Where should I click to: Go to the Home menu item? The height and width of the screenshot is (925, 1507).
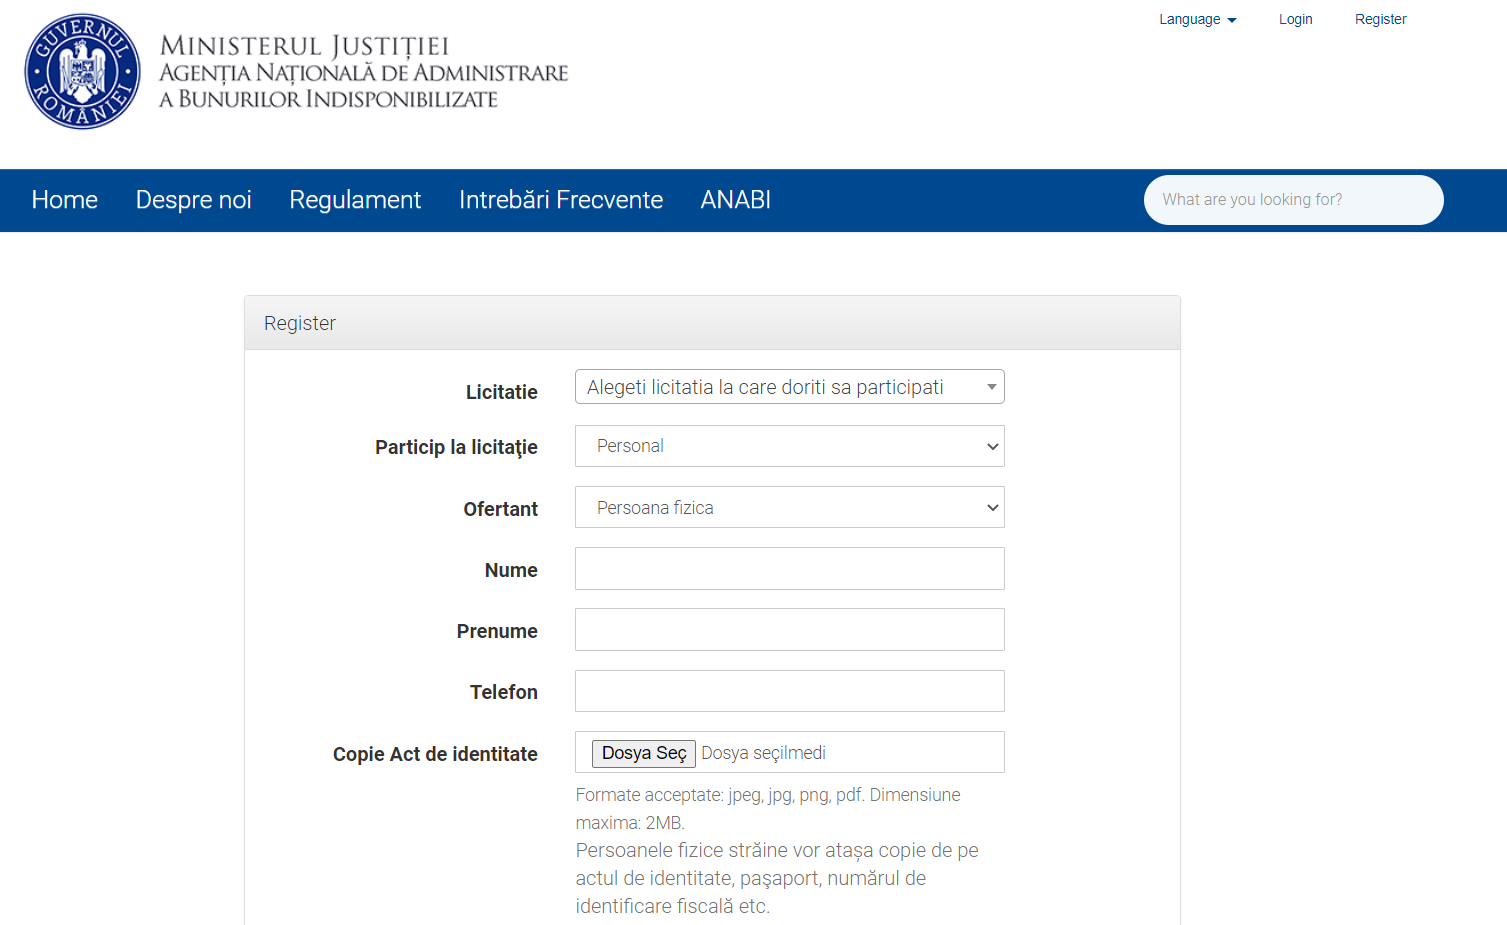click(65, 200)
